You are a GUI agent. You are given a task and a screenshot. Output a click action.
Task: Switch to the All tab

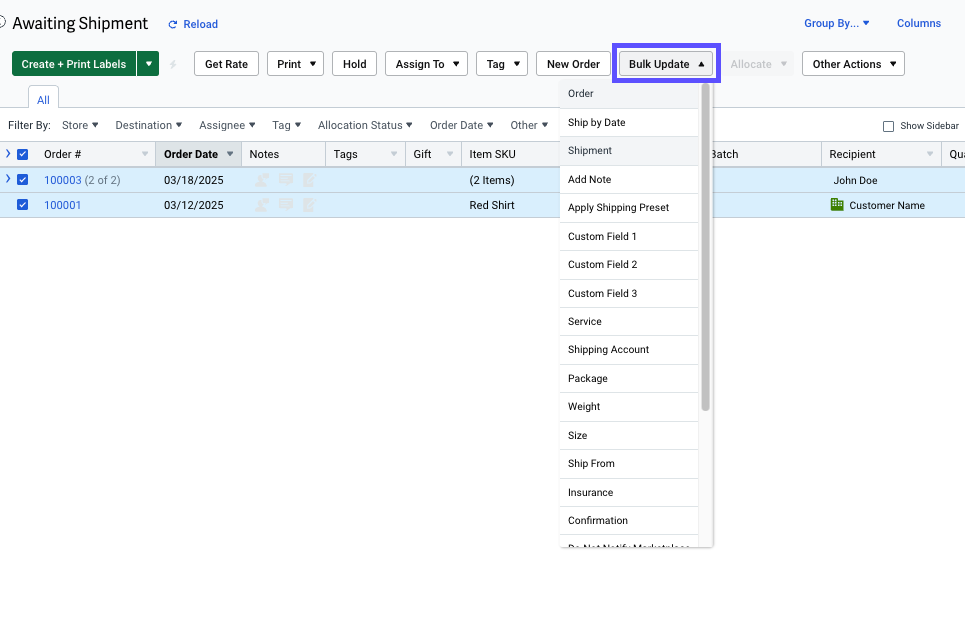(43, 100)
